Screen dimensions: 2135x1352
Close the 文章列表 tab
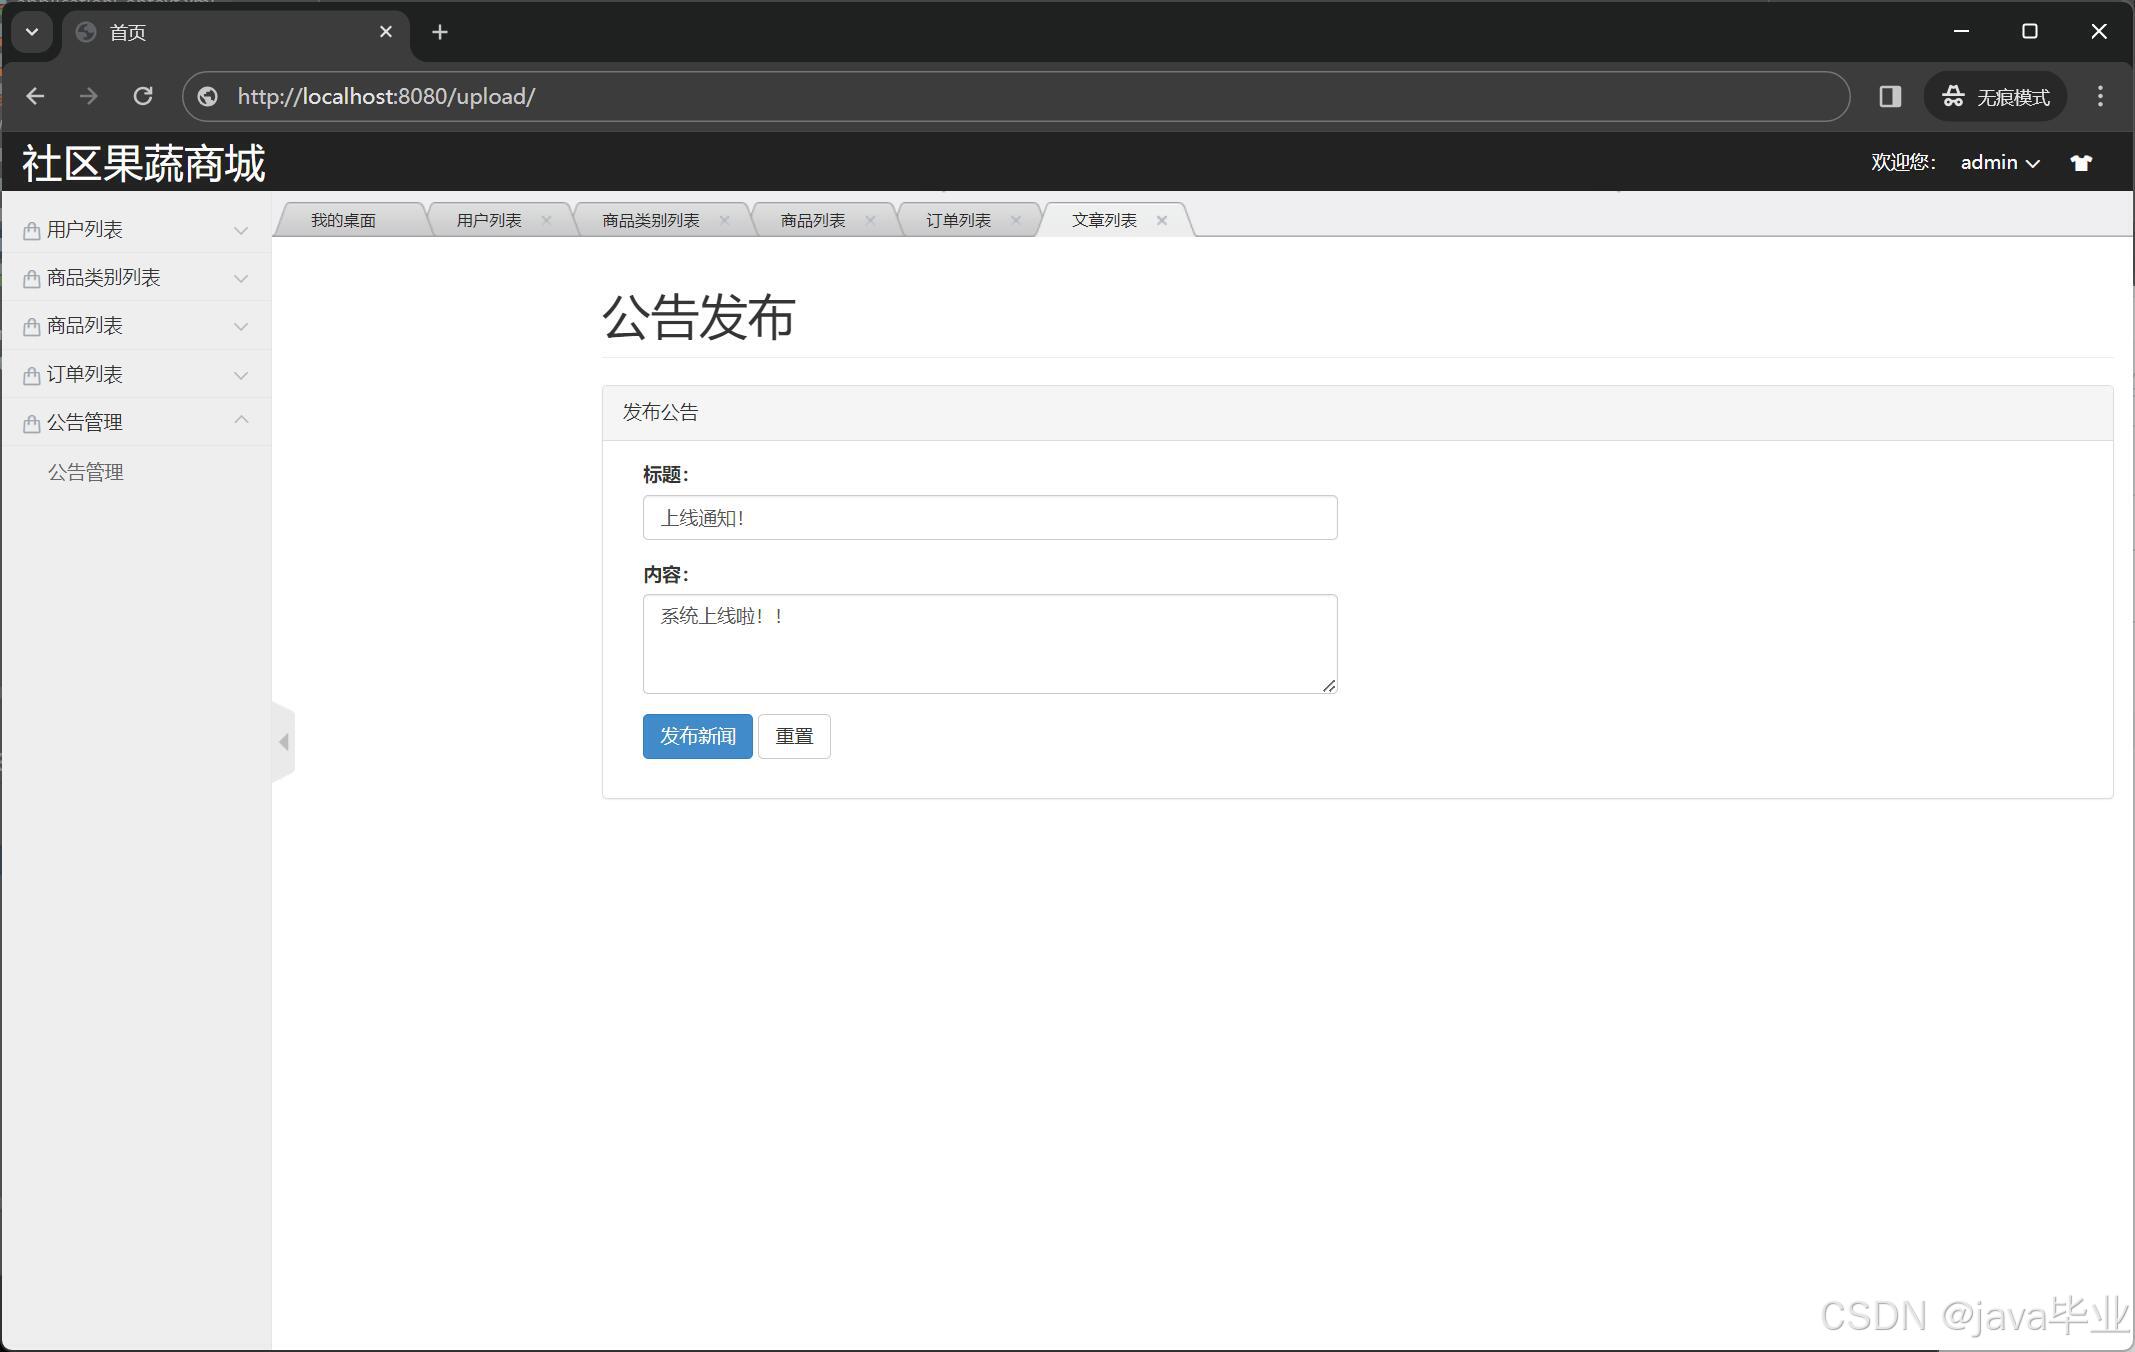pyautogui.click(x=1162, y=220)
